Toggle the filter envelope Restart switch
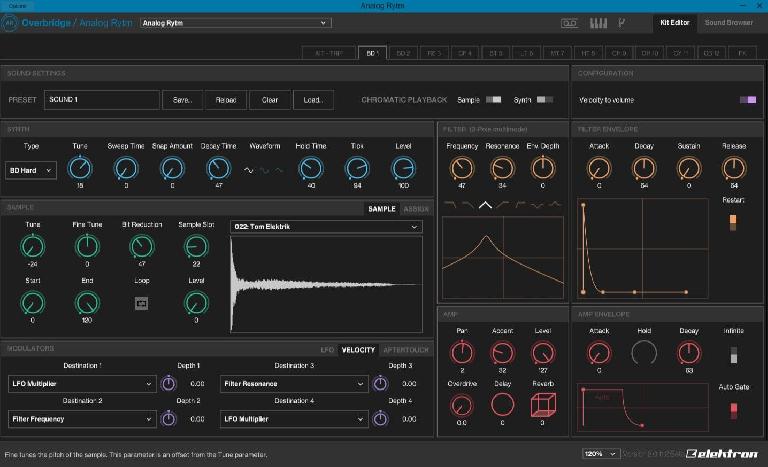Screen dimensions: 768x467 pyautogui.click(x=733, y=222)
